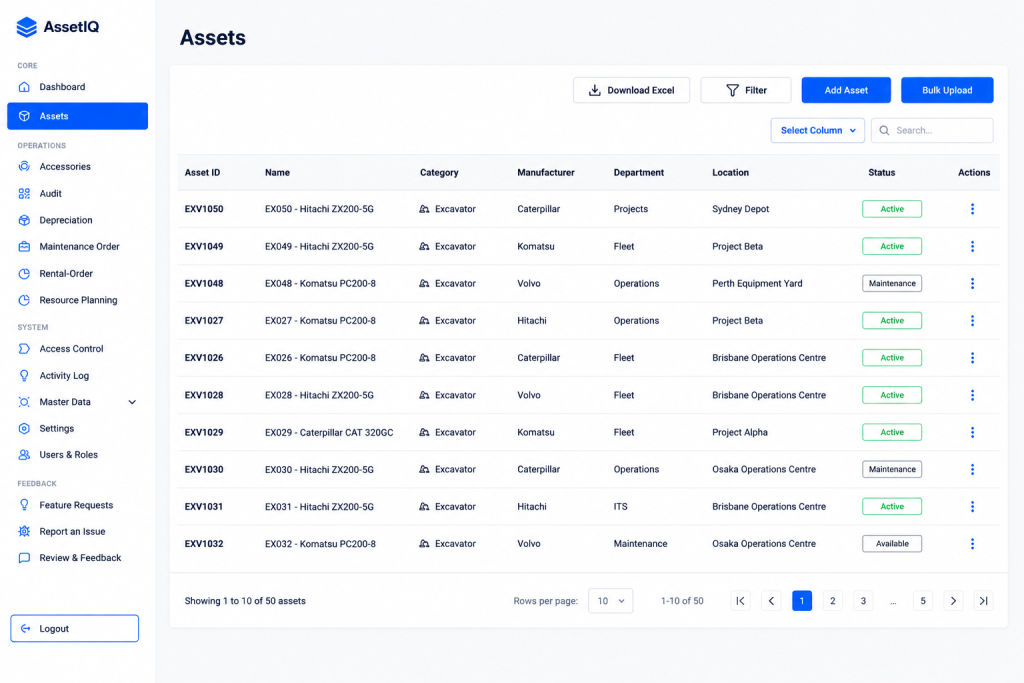Click the AssetIQ logo icon

point(26,27)
